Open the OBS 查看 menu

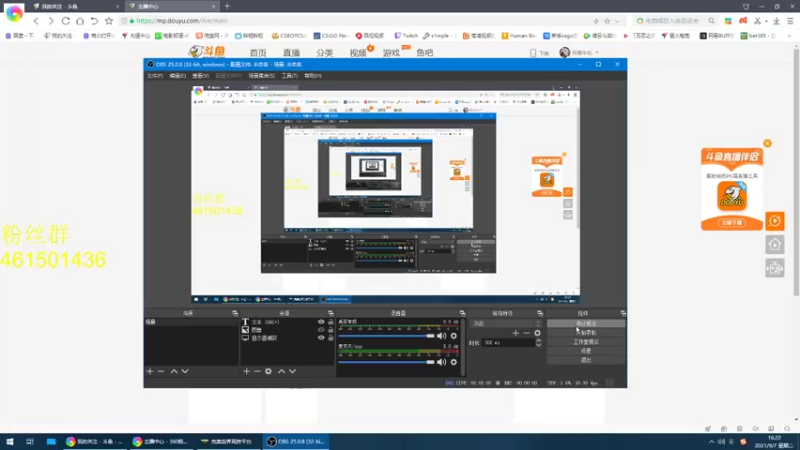201,76
